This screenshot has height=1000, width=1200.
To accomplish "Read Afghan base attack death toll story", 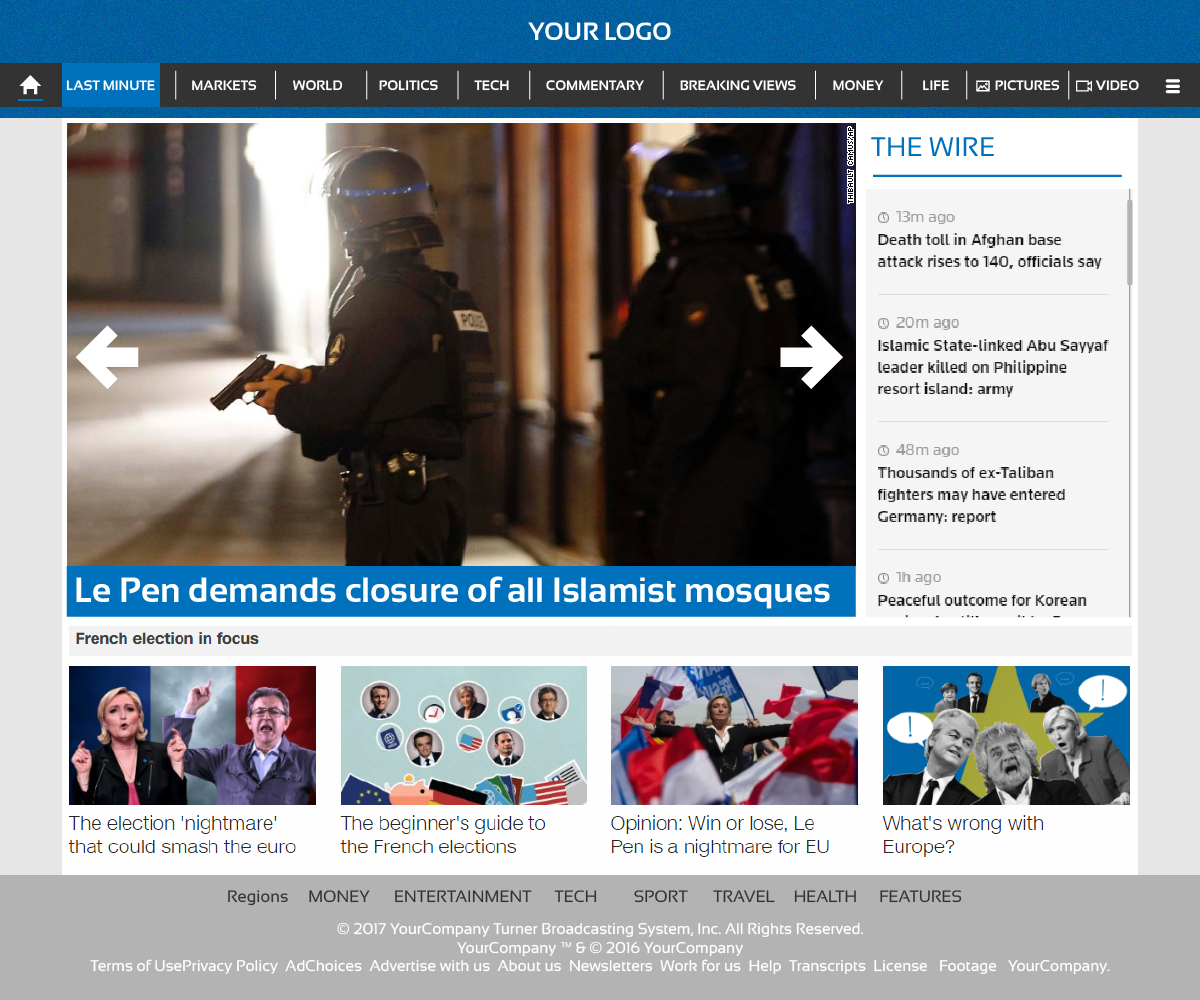I will point(989,250).
